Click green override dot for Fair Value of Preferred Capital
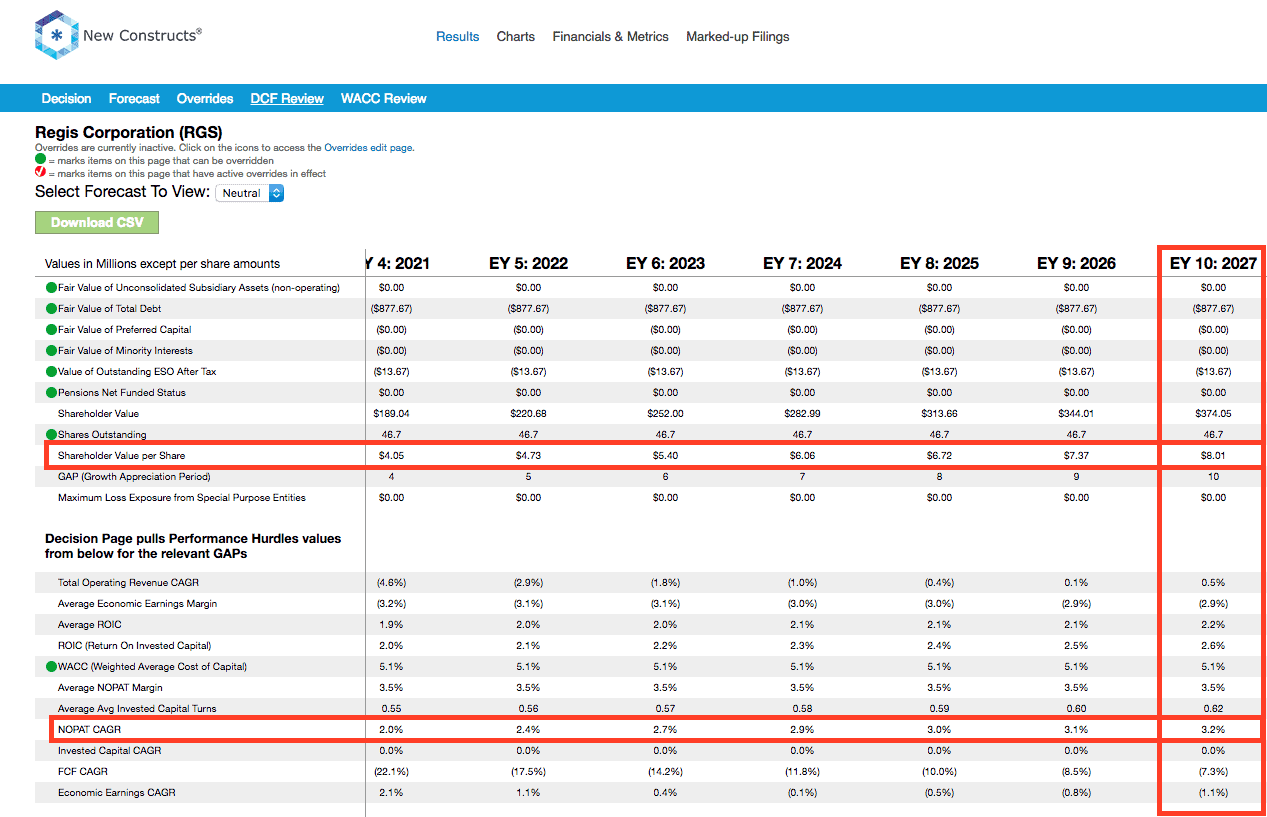1267x817 pixels. pos(51,330)
